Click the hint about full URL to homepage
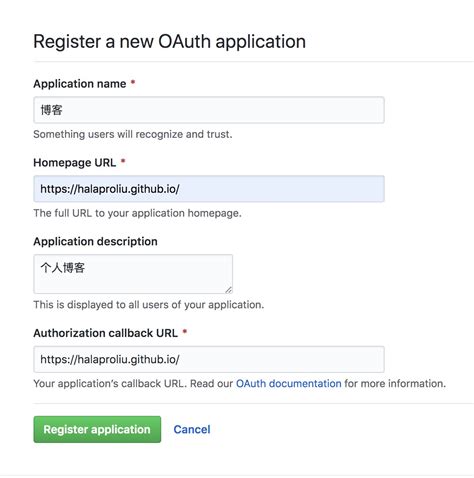The width and height of the screenshot is (474, 478). coord(137,213)
